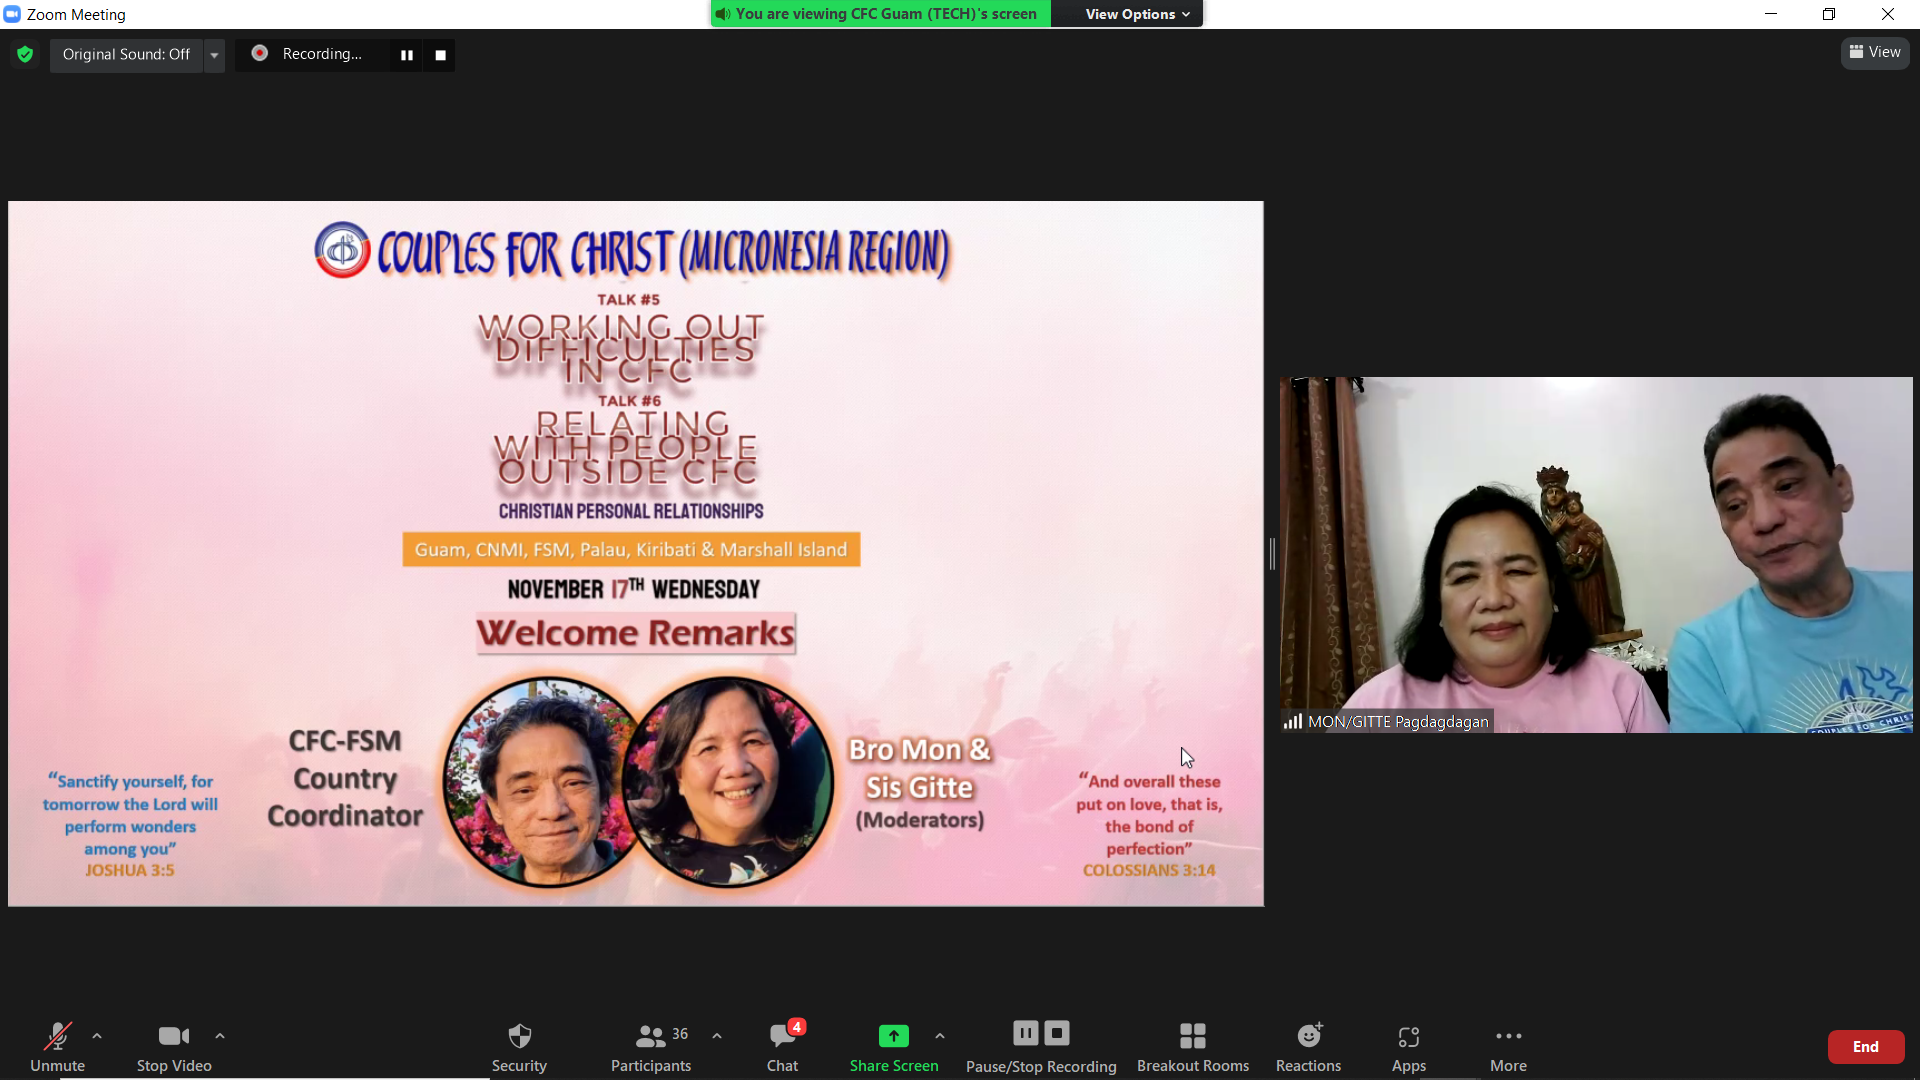Click the CFC logo on the slide
Viewport: 1920px width, 1080px height.
click(342, 250)
